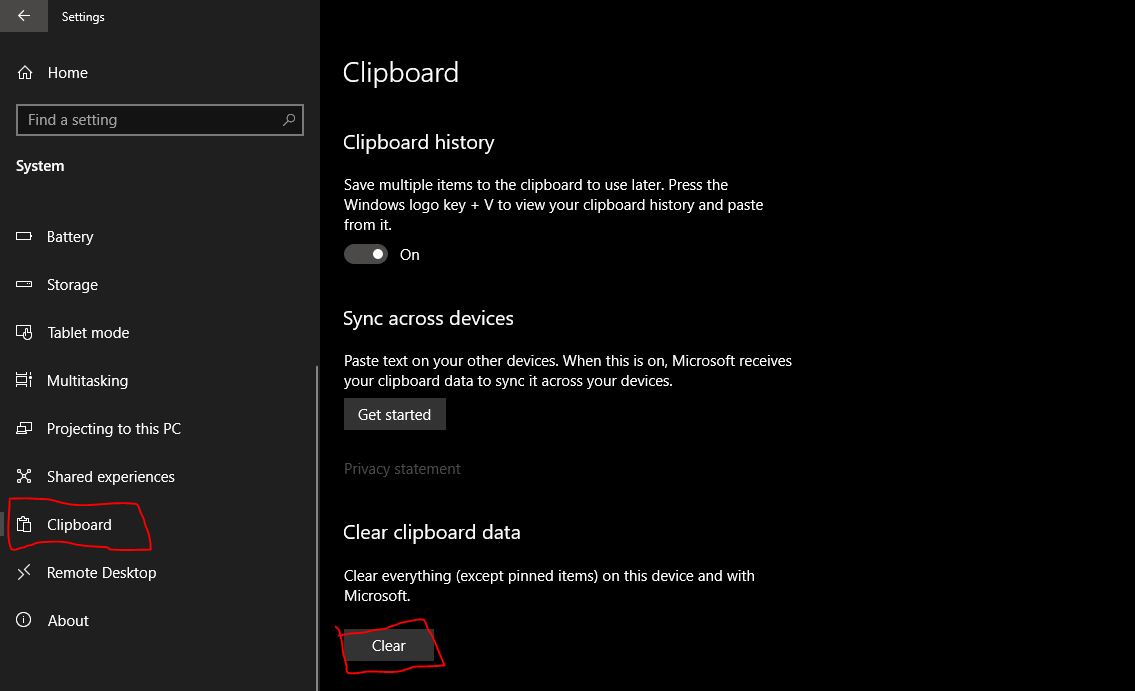Click the back arrow in Settings
The width and height of the screenshot is (1135, 691).
23,16
